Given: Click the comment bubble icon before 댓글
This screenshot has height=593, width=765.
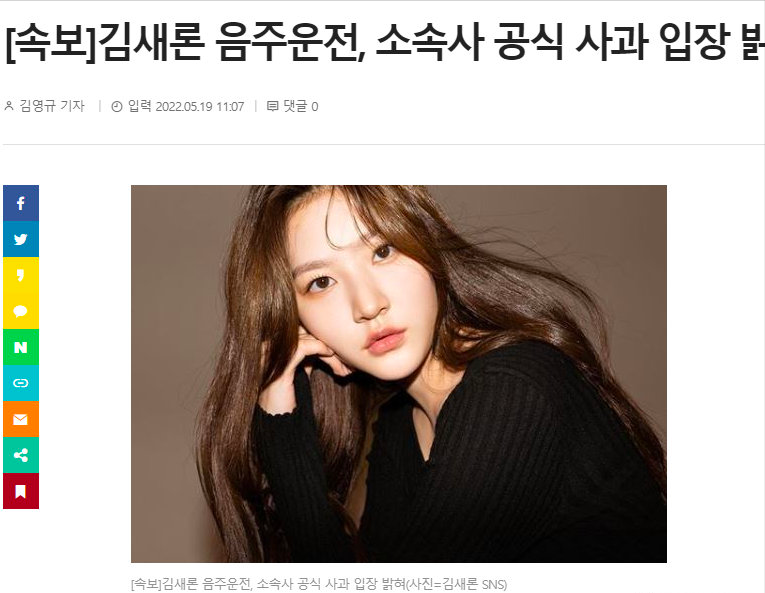Looking at the screenshot, I should coord(272,106).
